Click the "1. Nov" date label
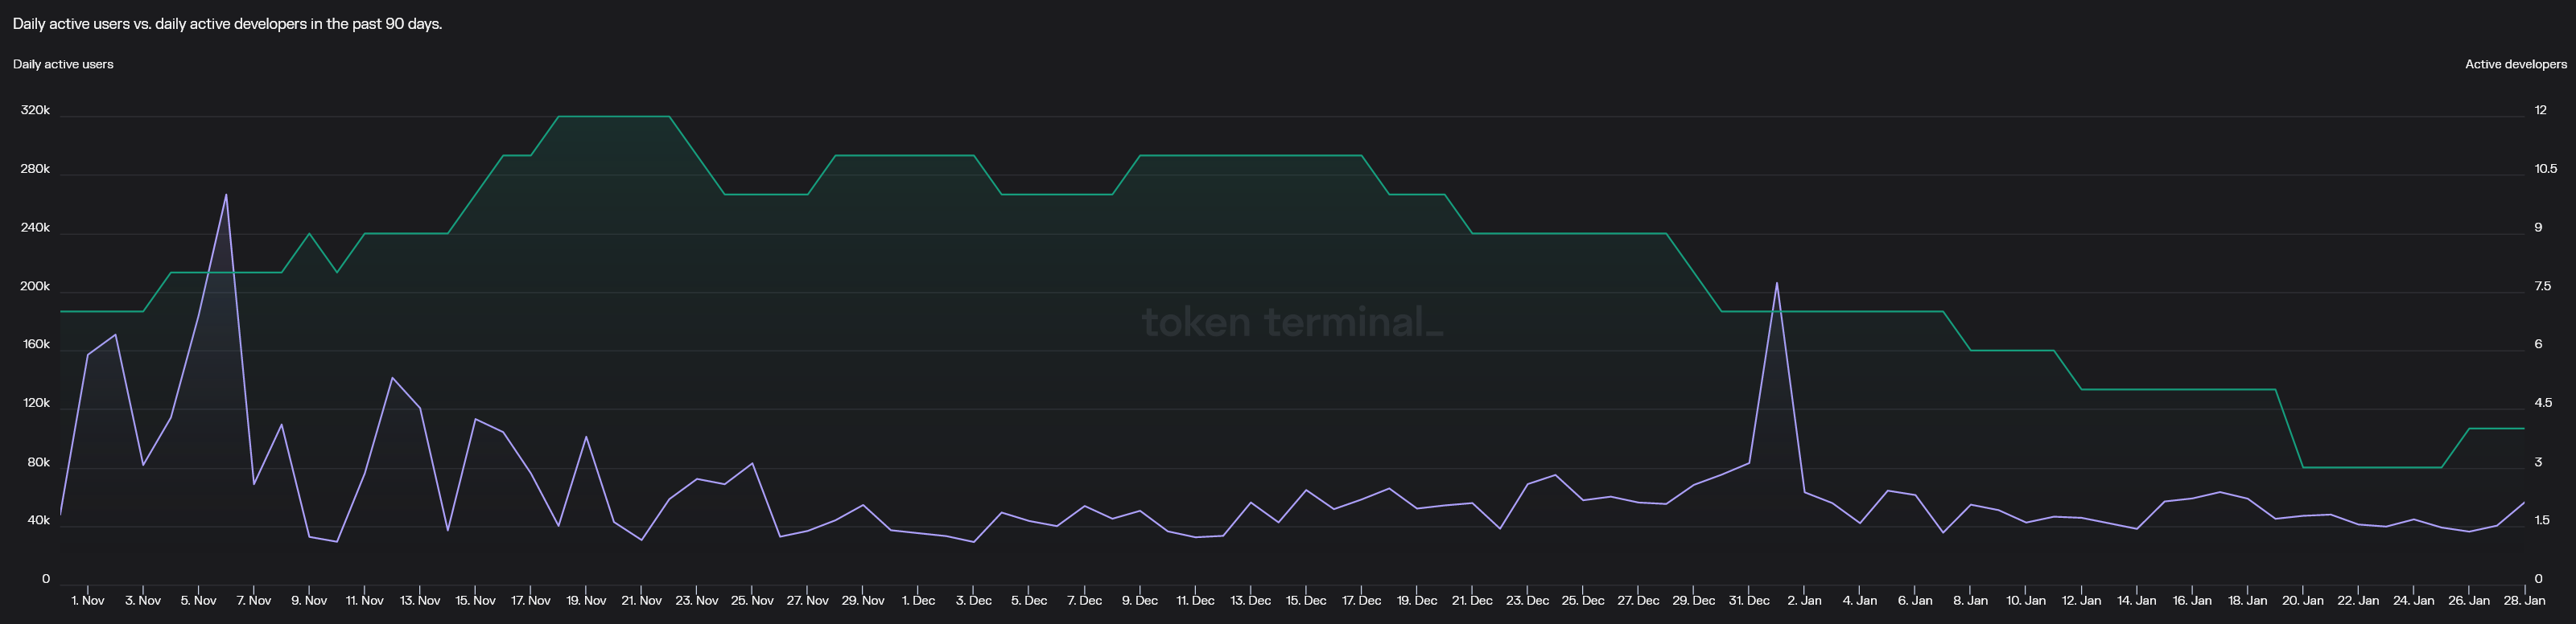This screenshot has height=624, width=2576. 88,601
